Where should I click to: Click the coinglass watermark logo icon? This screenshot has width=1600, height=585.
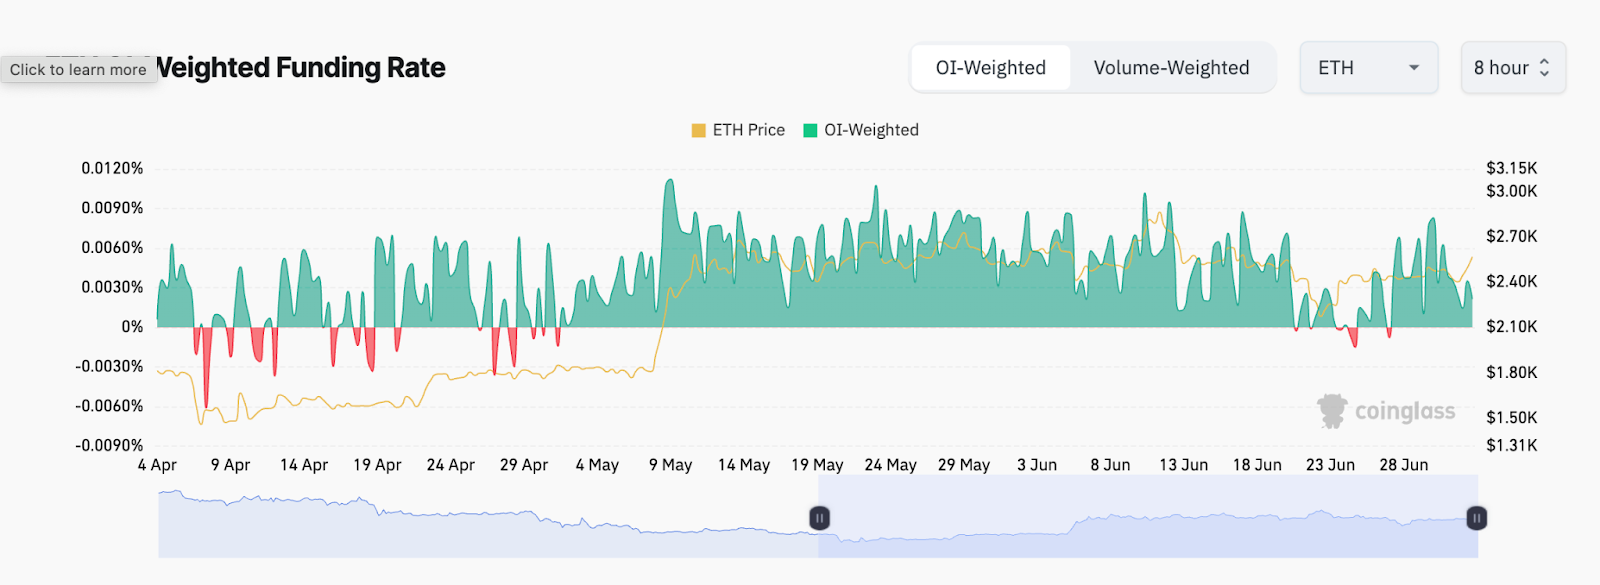1332,411
